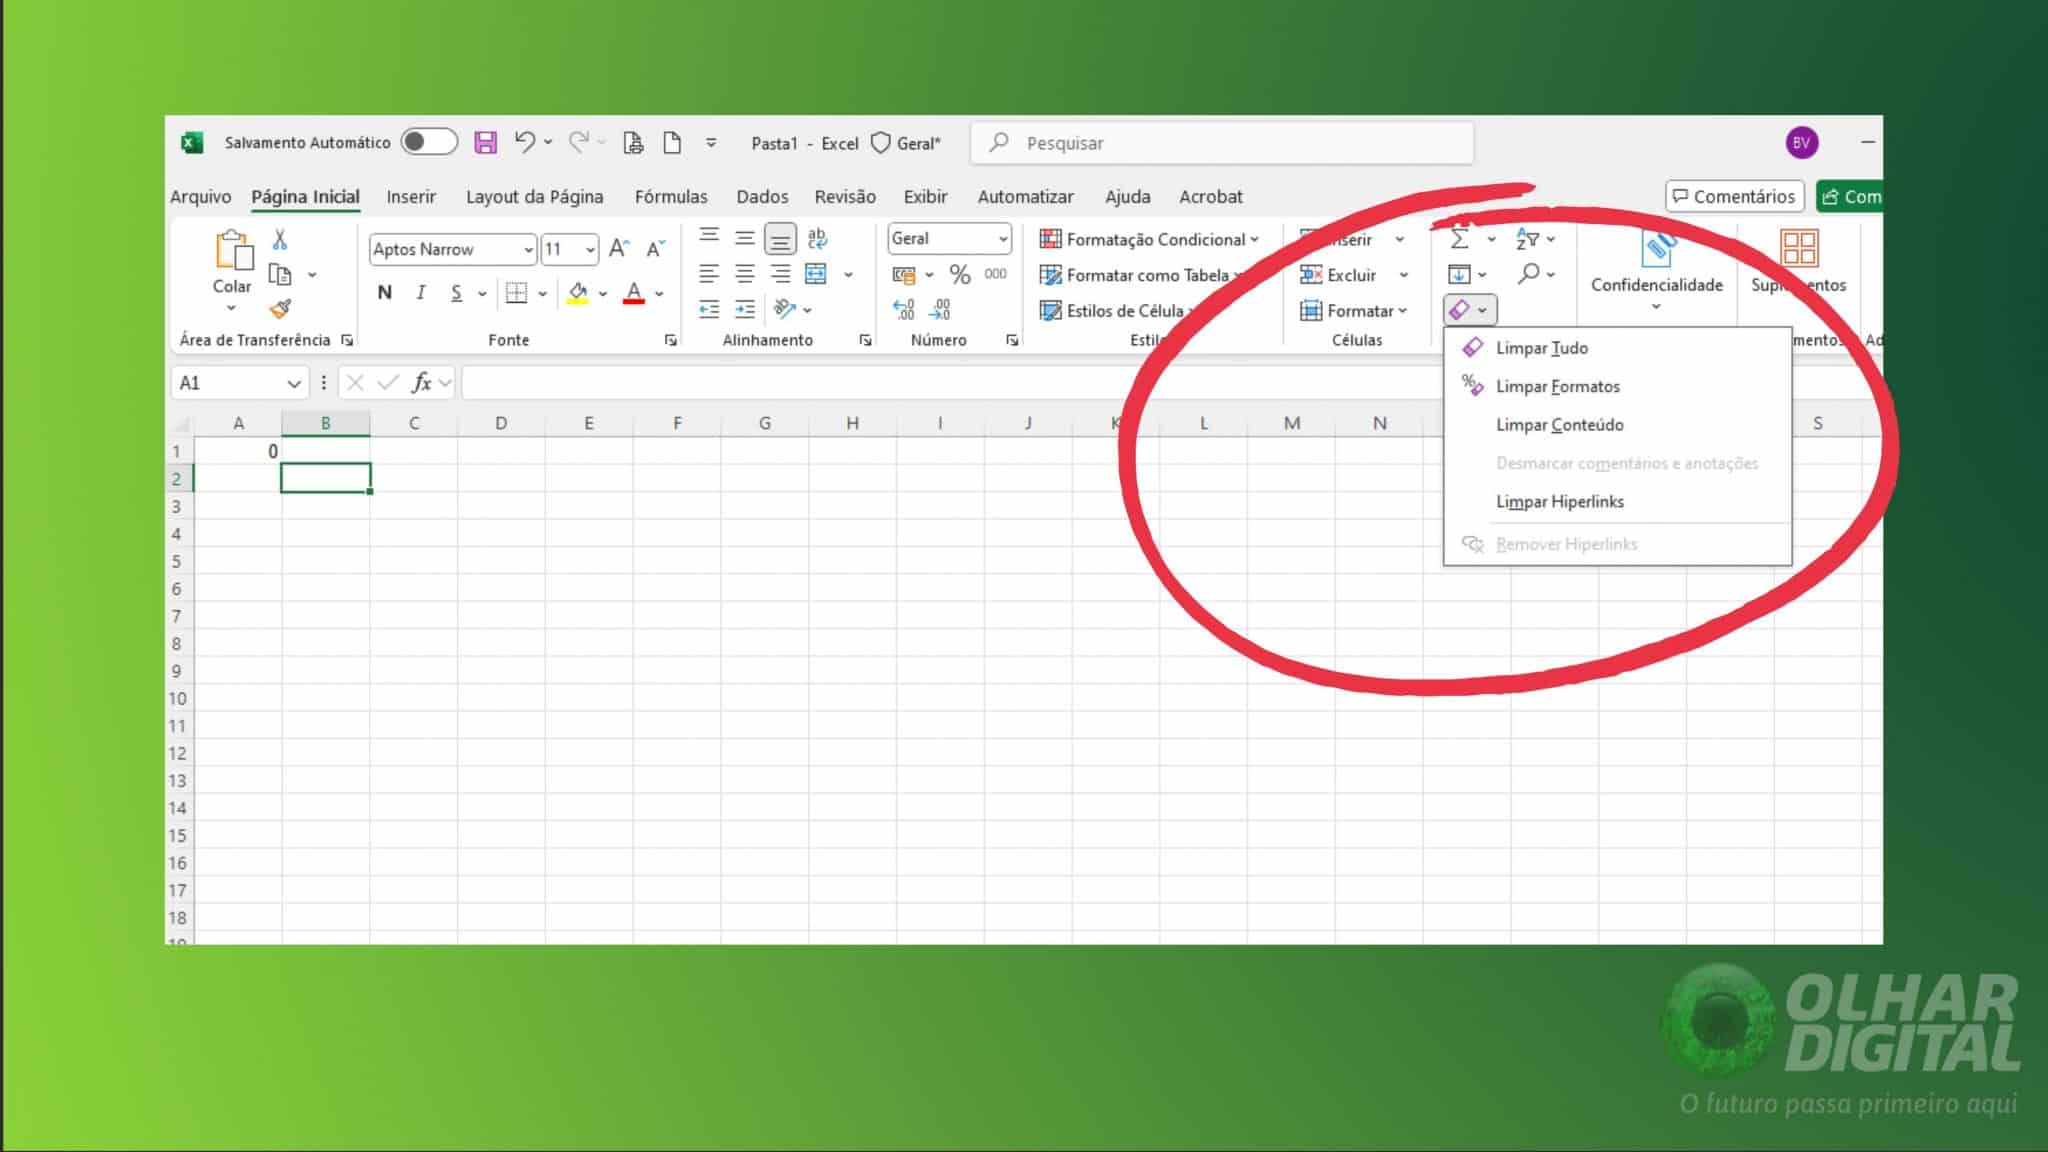
Task: Click the Cut scissors icon
Action: pyautogui.click(x=280, y=239)
